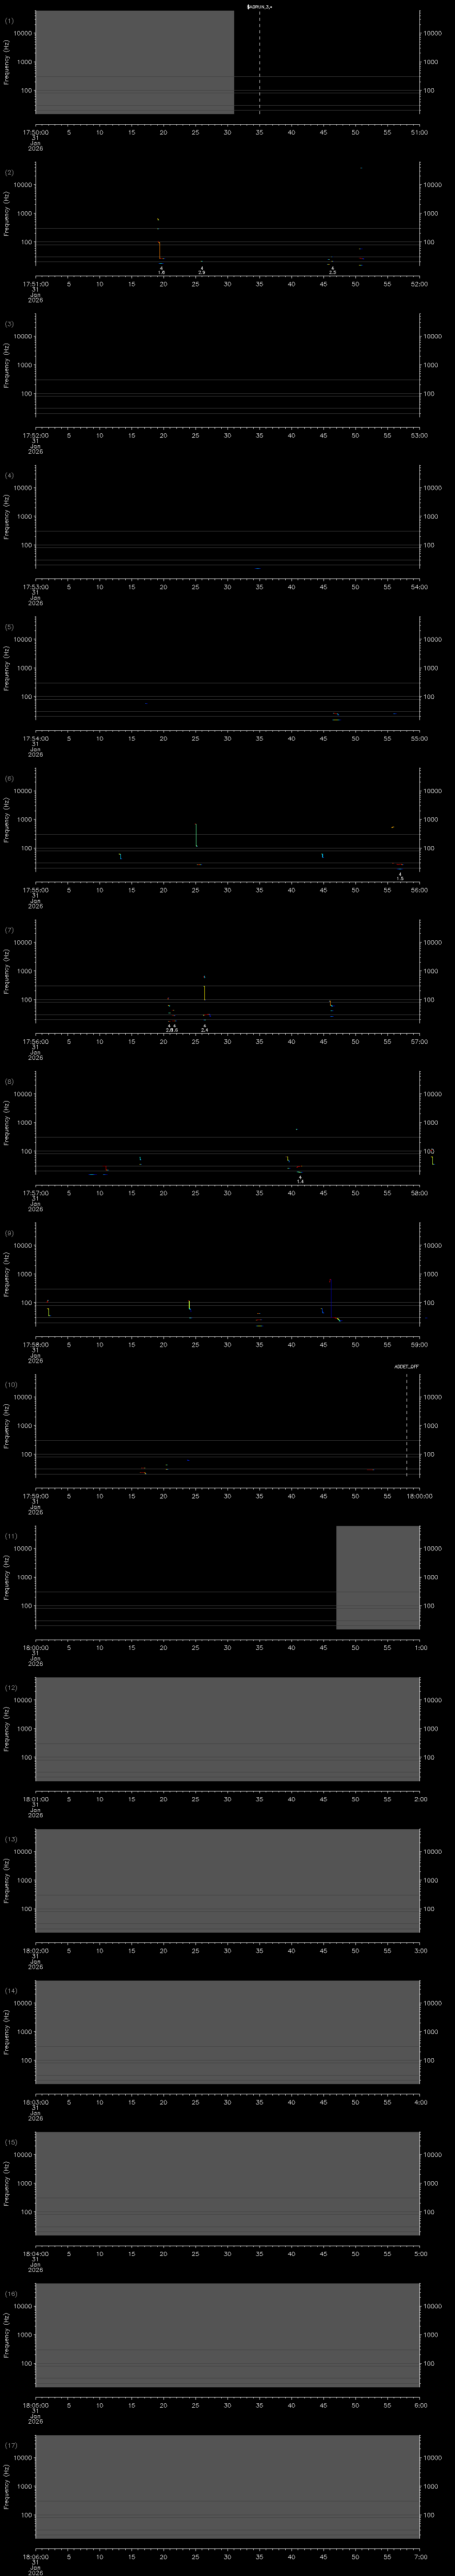Click the ADRUN_3 event marker label
Image resolution: width=455 pixels, height=2576 pixels.
(259, 7)
